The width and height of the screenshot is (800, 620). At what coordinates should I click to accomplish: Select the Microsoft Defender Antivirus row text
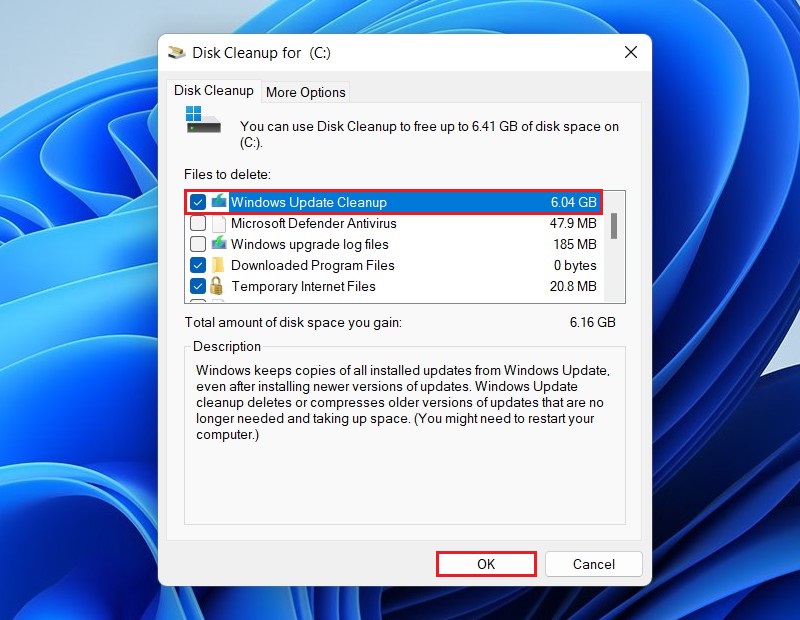[313, 223]
